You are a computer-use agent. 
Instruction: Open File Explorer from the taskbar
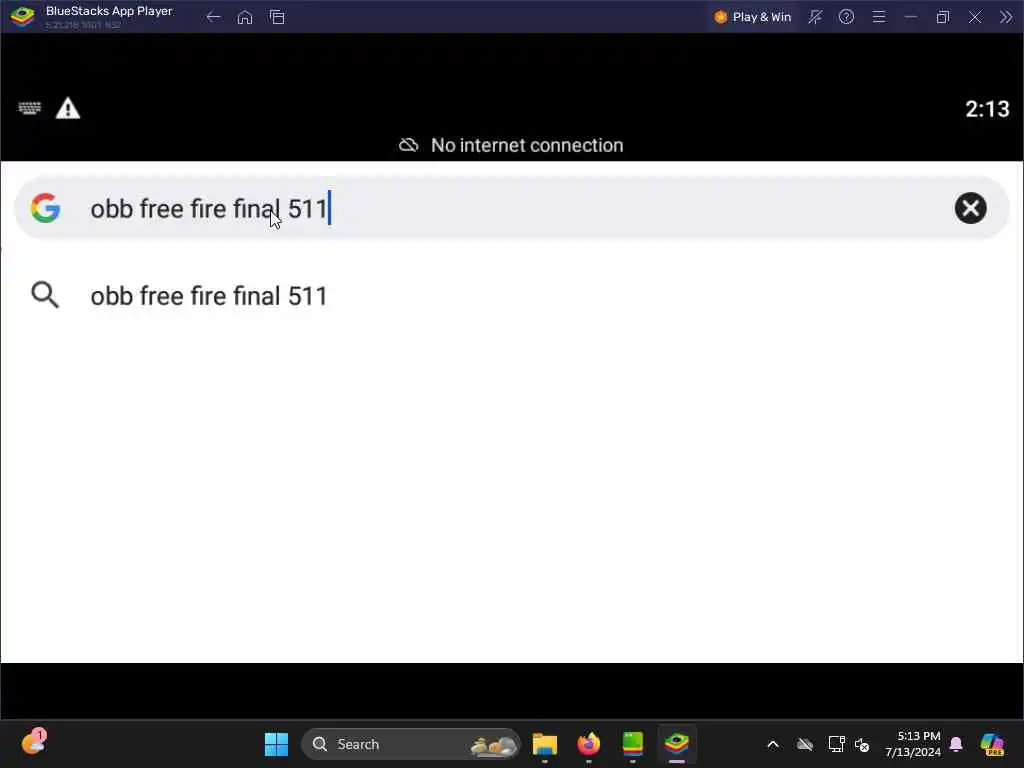[x=545, y=744]
